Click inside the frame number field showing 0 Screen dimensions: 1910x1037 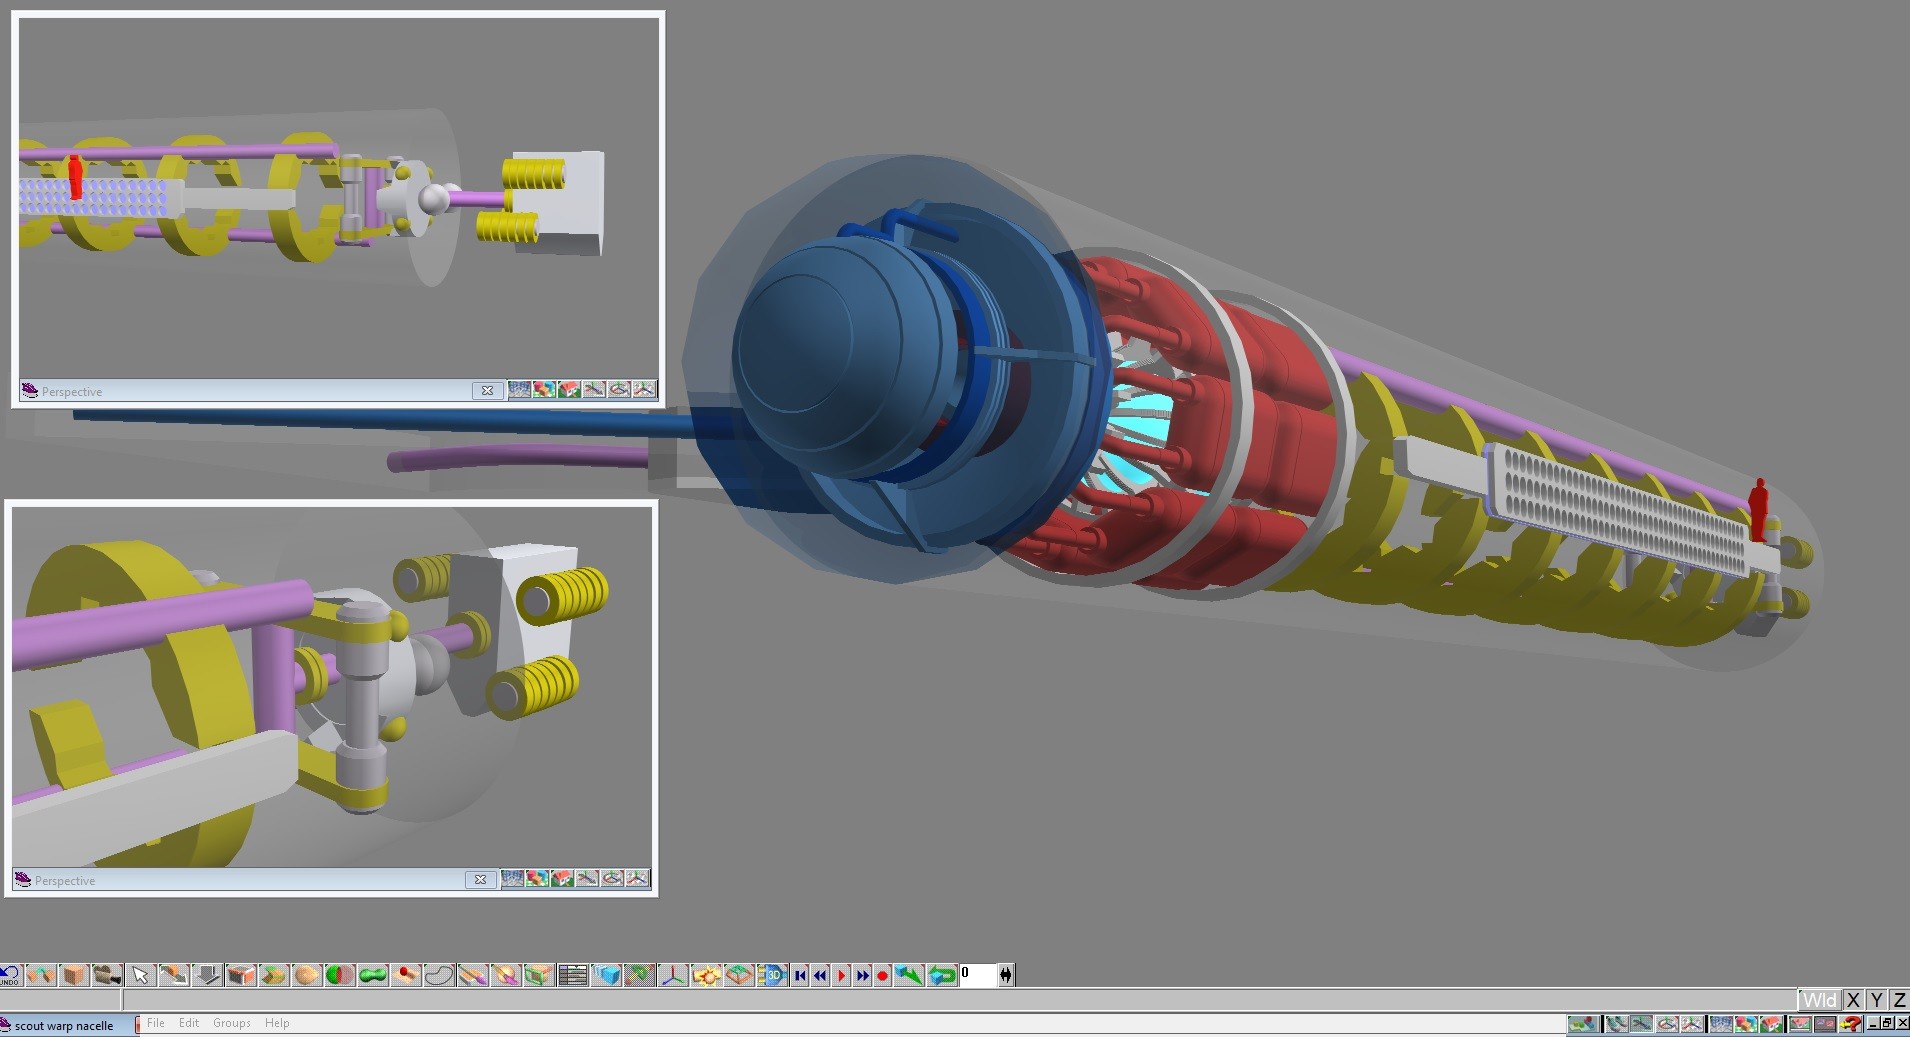click(x=975, y=975)
